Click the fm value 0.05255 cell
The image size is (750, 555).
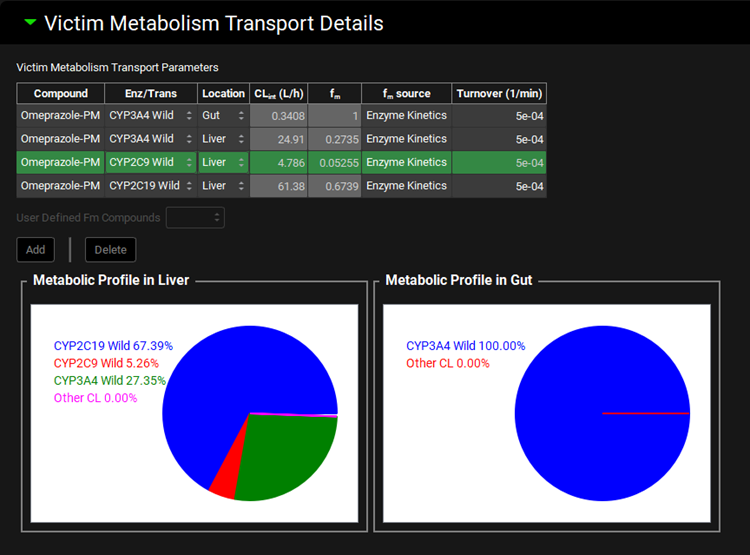(334, 162)
